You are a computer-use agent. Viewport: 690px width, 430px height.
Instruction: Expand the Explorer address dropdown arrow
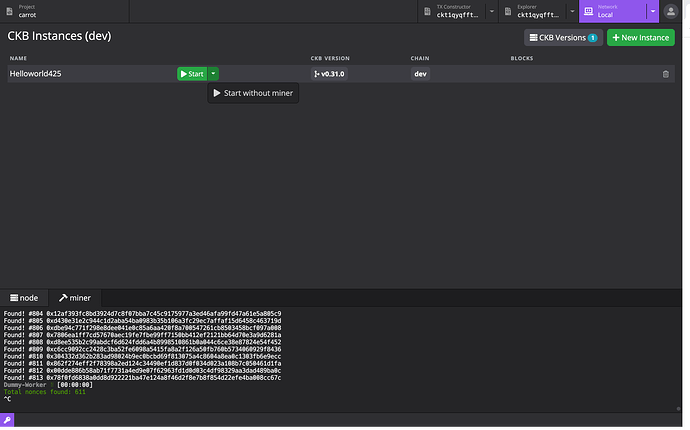coord(572,11)
